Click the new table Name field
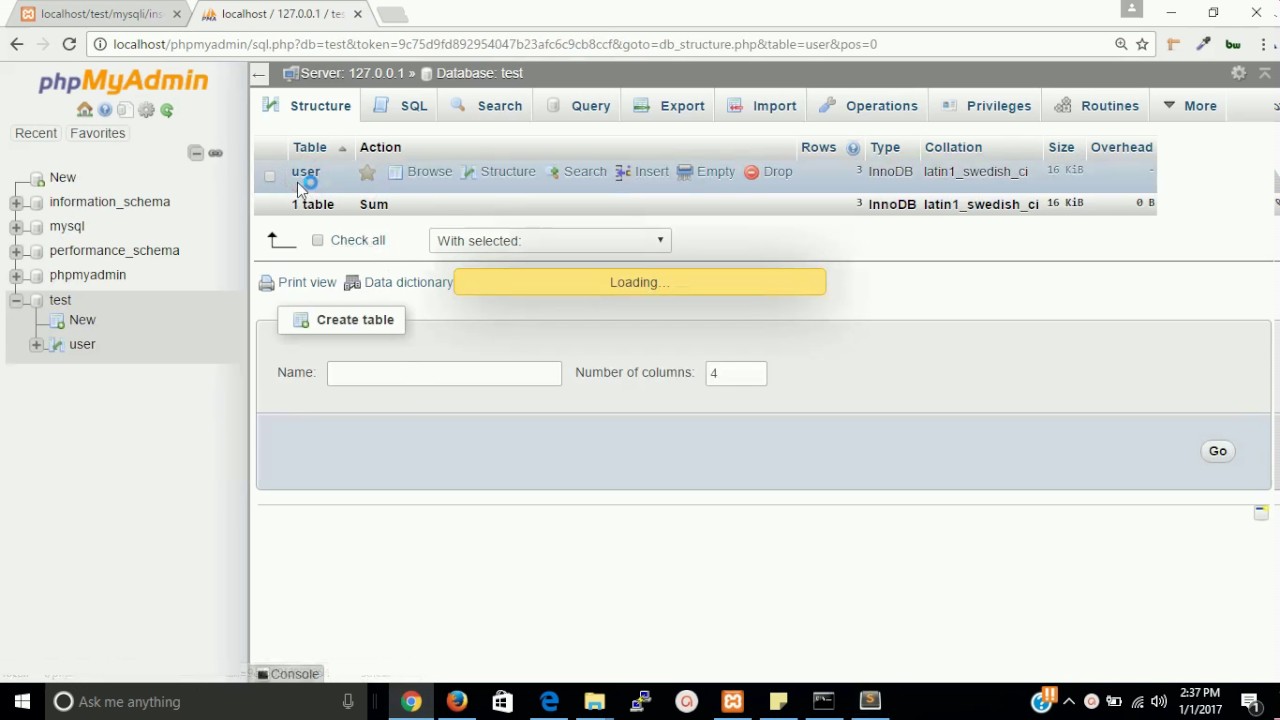 (444, 373)
